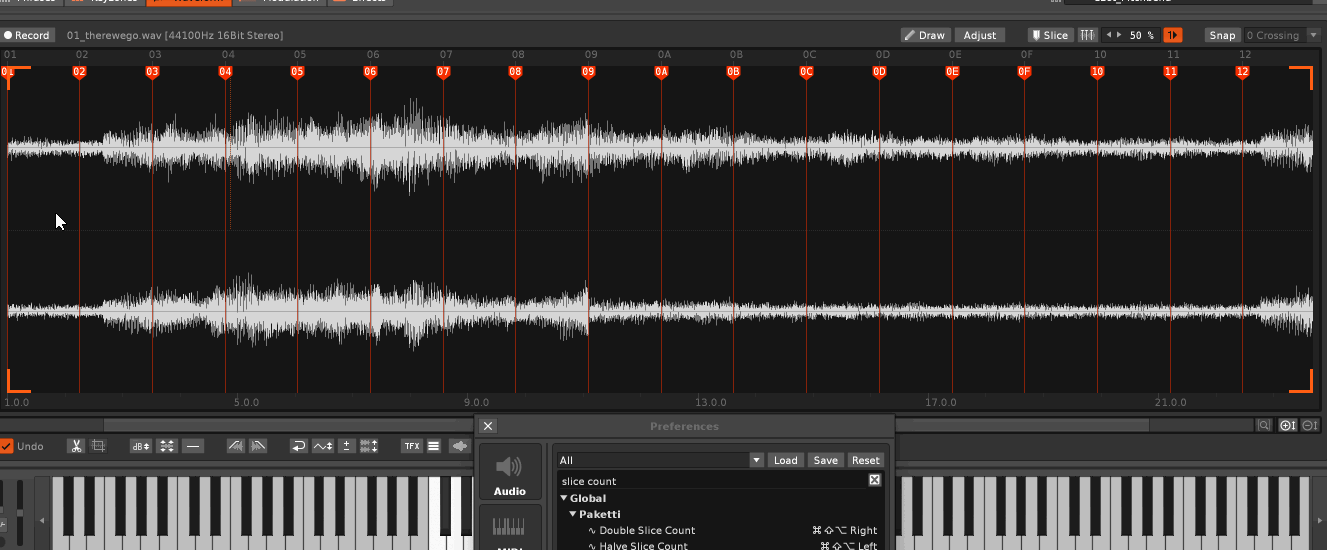Screen dimensions: 1327x550
Task: Click the fade in icon
Action: point(236,446)
